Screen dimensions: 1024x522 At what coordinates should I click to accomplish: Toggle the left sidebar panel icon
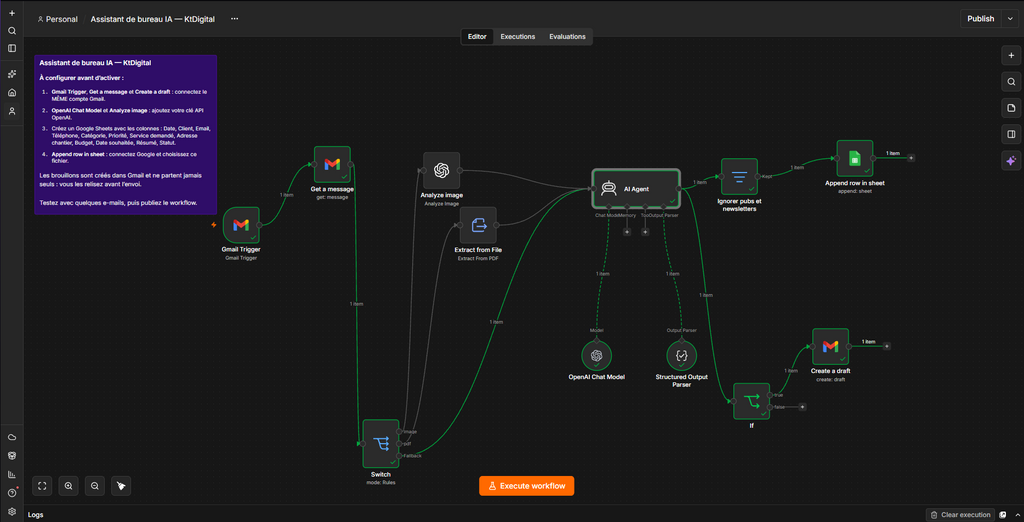pyautogui.click(x=12, y=48)
